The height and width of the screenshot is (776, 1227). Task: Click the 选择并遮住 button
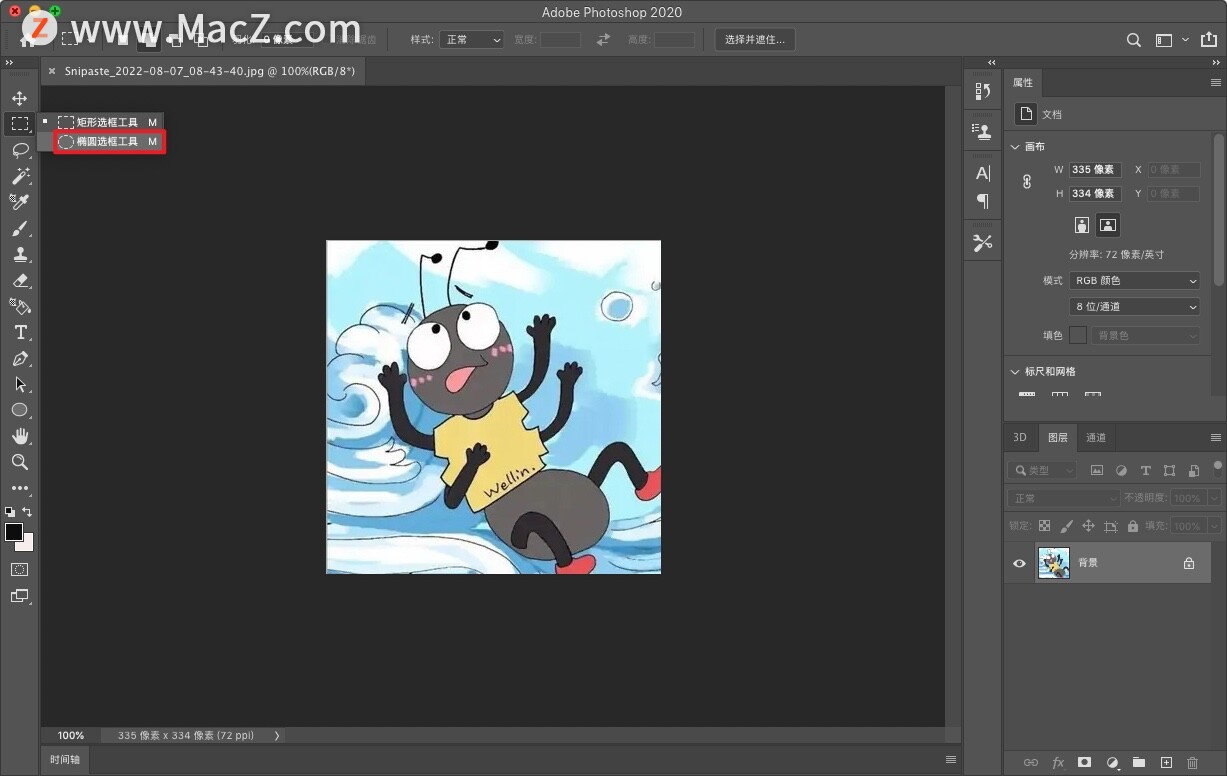tap(755, 39)
